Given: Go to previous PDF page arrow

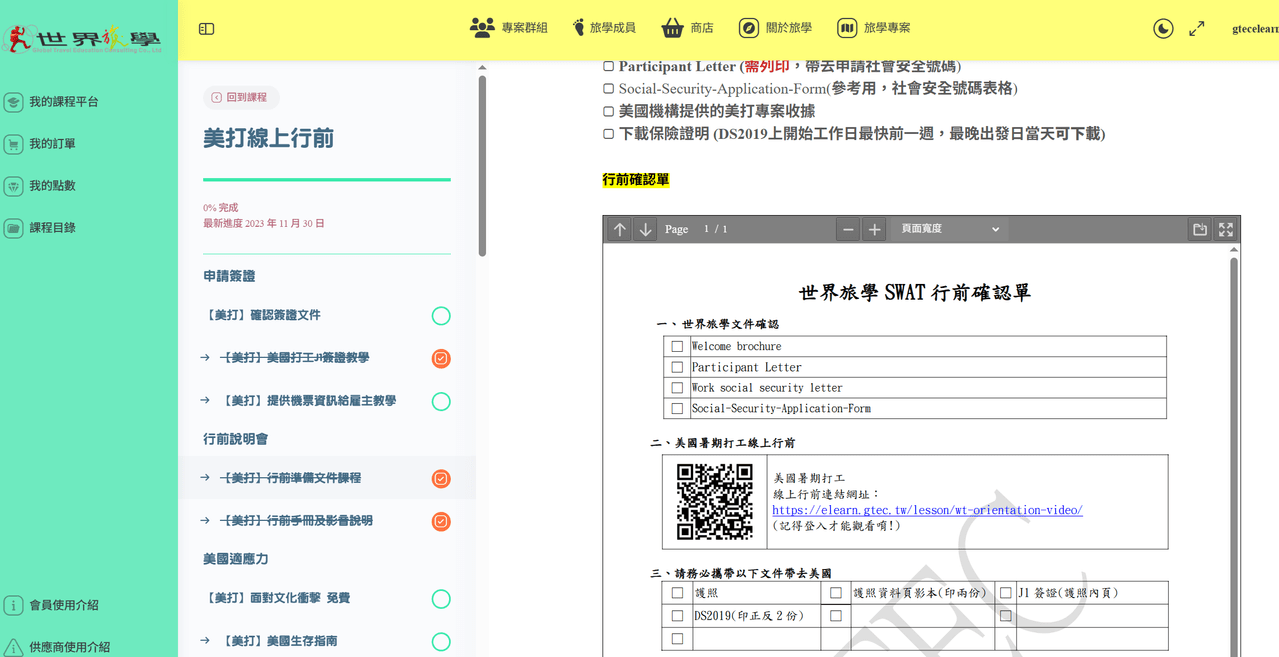Looking at the screenshot, I should point(620,229).
